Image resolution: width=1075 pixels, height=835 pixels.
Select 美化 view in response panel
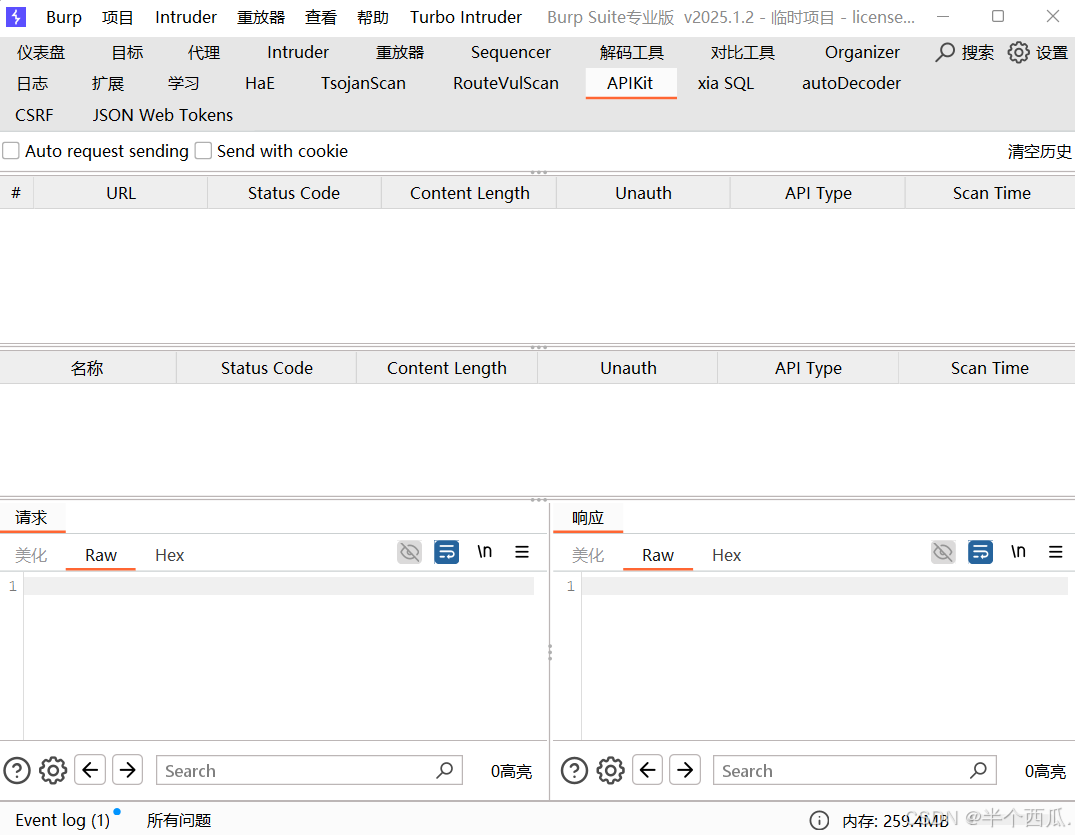pos(588,555)
